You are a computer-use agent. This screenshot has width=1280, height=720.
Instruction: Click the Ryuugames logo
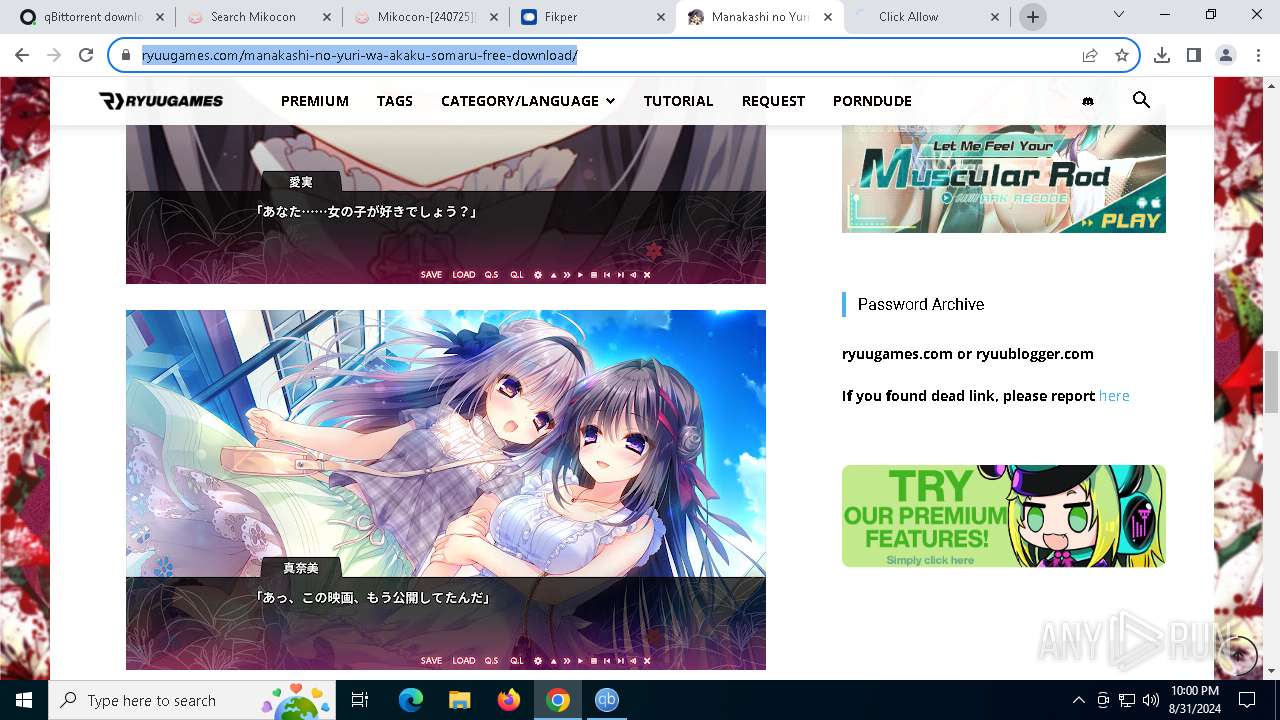click(x=161, y=101)
